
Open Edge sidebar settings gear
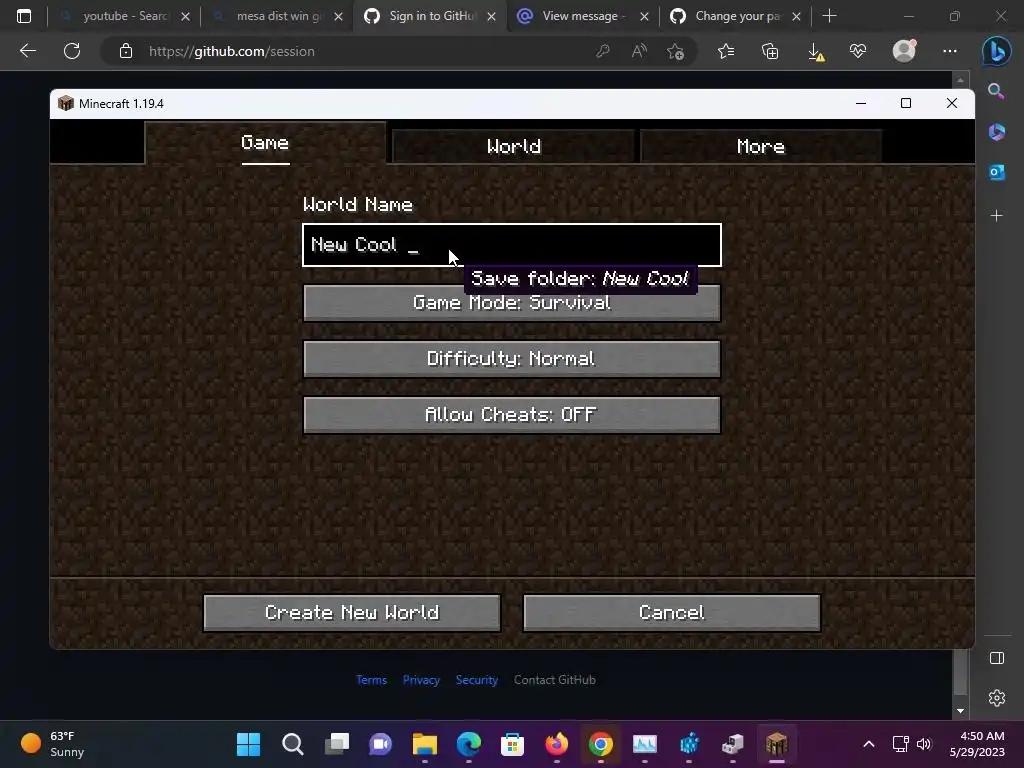click(997, 698)
